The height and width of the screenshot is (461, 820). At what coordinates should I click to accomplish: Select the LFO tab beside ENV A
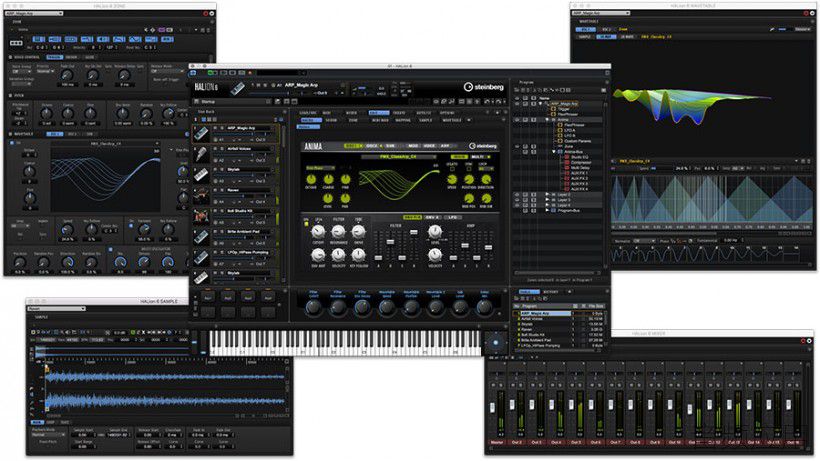pos(452,217)
